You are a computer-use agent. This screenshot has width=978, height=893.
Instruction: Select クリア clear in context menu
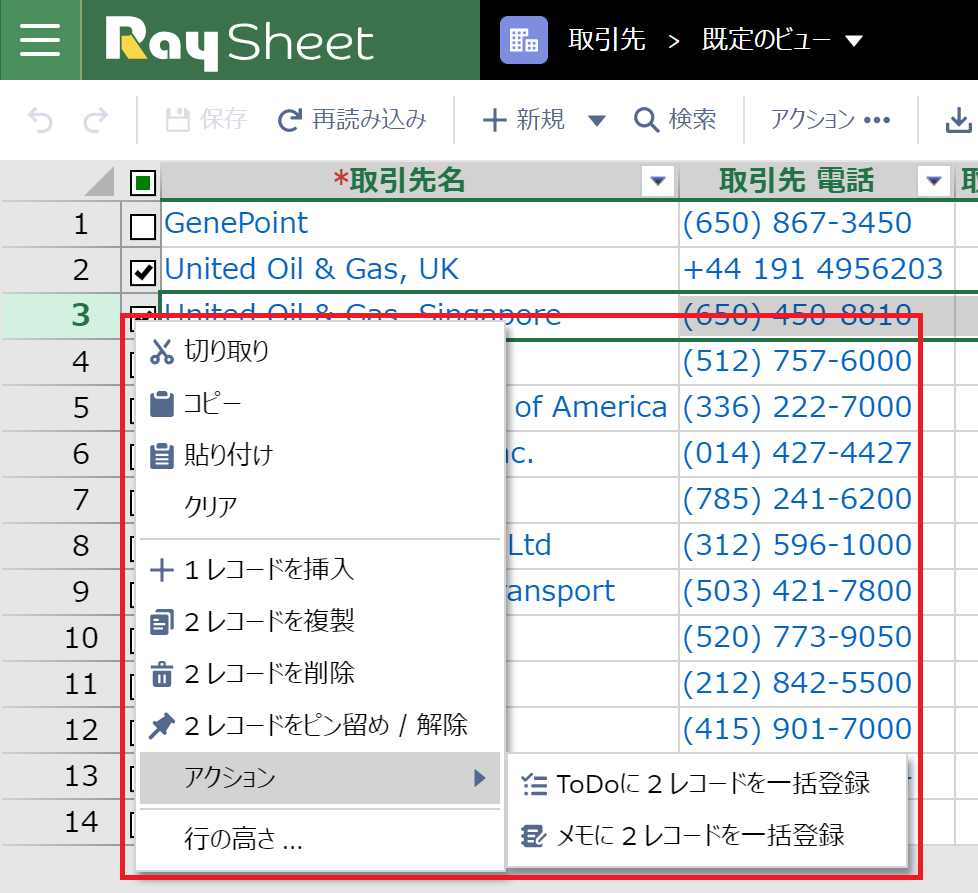pyautogui.click(x=319, y=506)
